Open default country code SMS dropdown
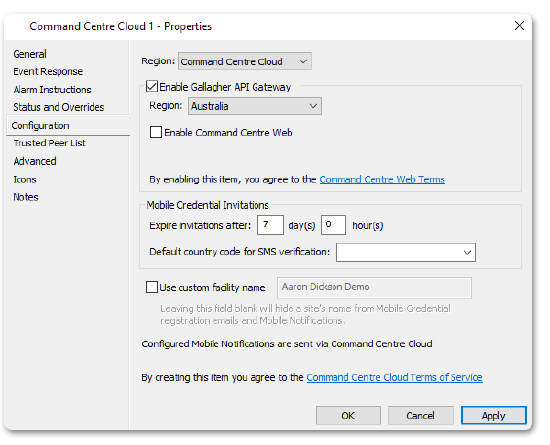Image resolution: width=550 pixels, height=445 pixels. [406, 252]
